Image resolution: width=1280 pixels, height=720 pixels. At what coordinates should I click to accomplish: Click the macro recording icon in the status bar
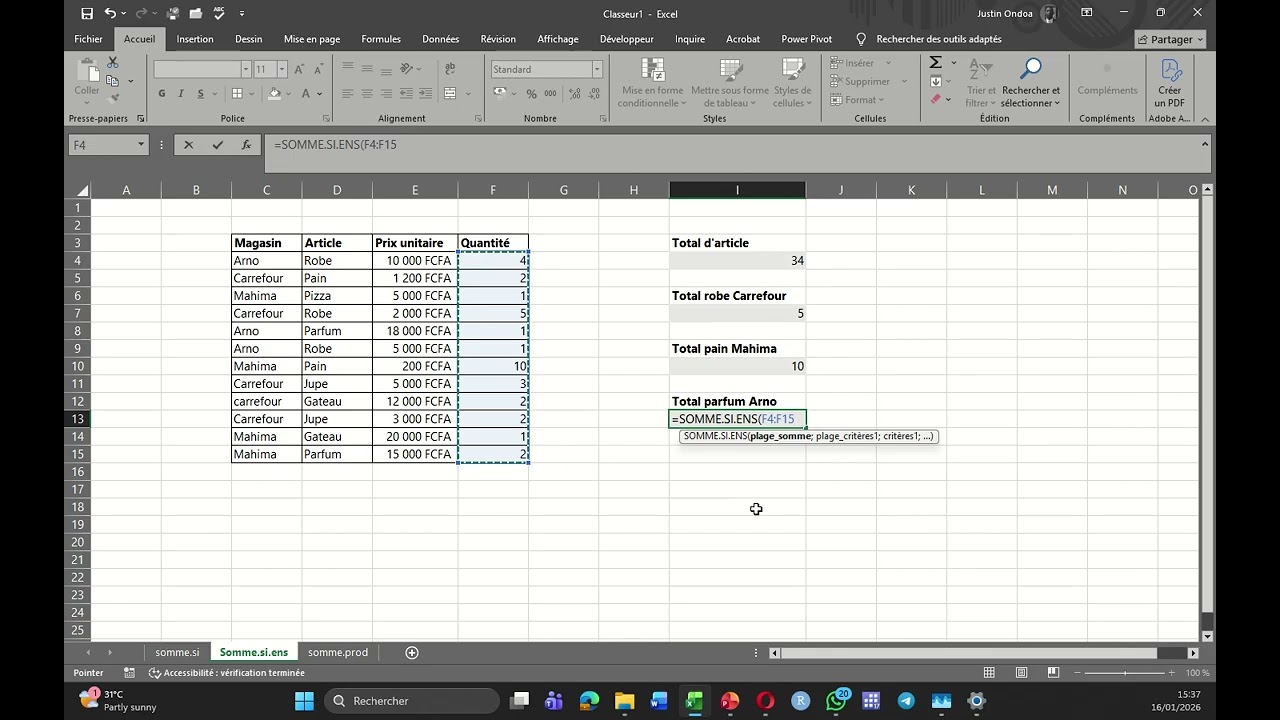tap(129, 673)
